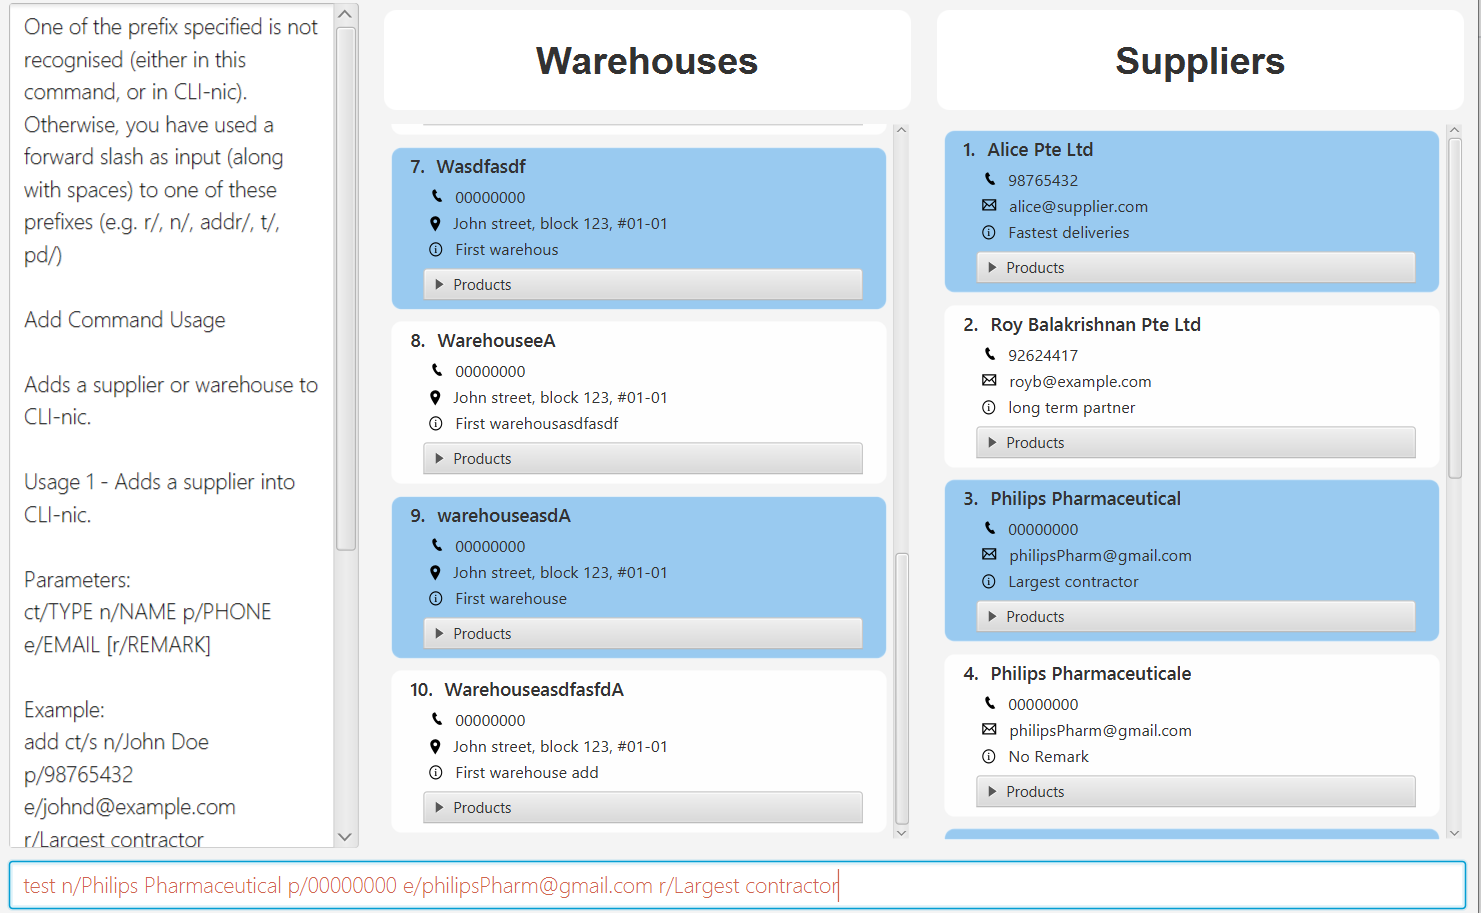This screenshot has height=913, width=1481.
Task: Click remark 'long term partner'
Action: point(1071,407)
